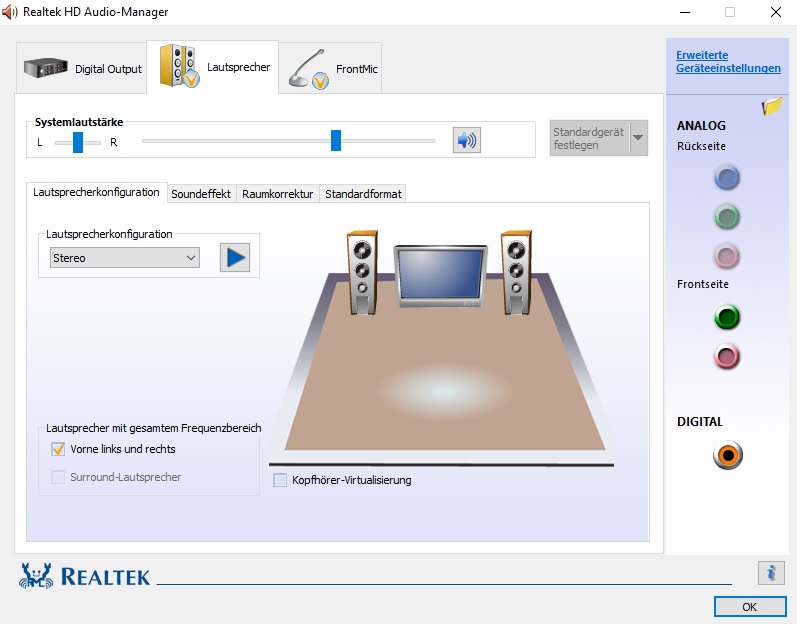Image resolution: width=797 pixels, height=624 pixels.
Task: Play the speaker configuration test sound
Action: 235,258
